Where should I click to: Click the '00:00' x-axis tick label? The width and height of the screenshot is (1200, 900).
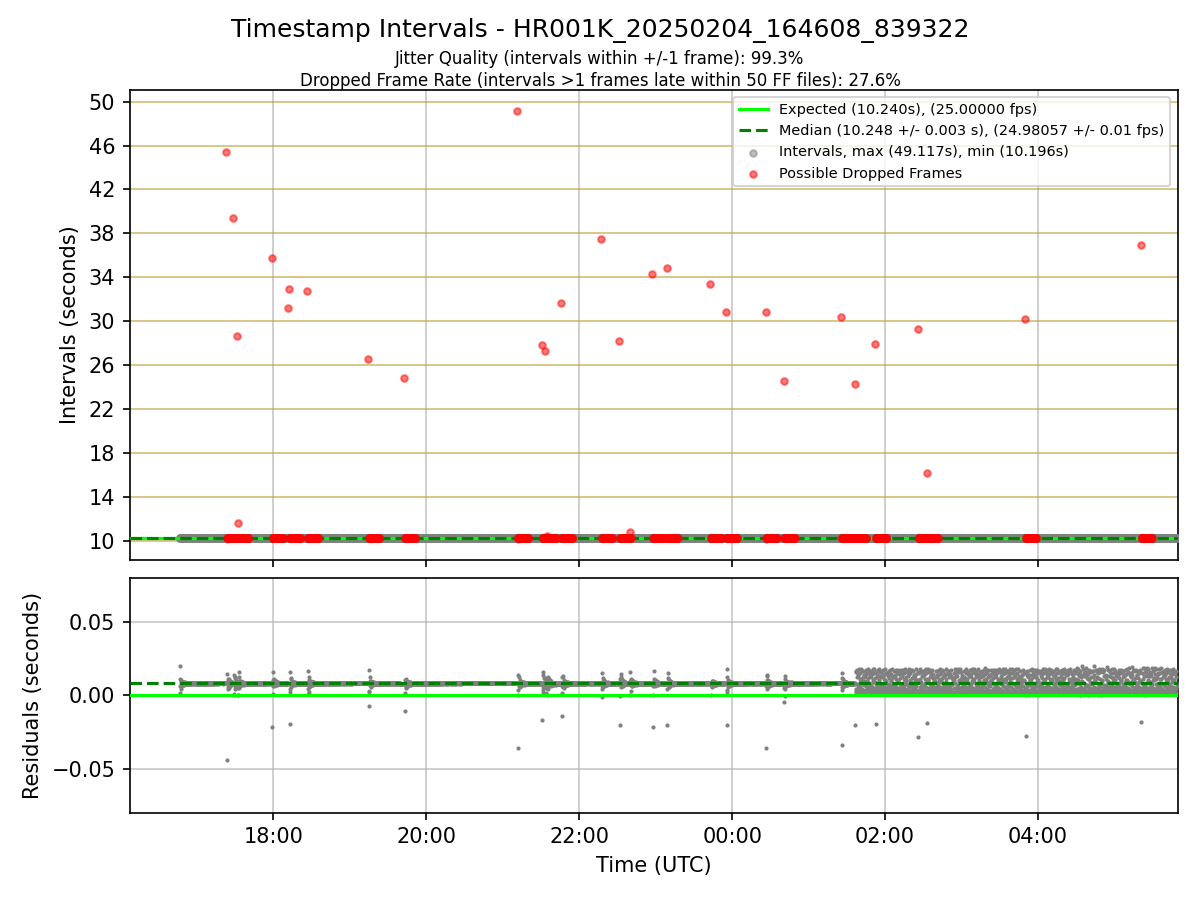[x=732, y=835]
